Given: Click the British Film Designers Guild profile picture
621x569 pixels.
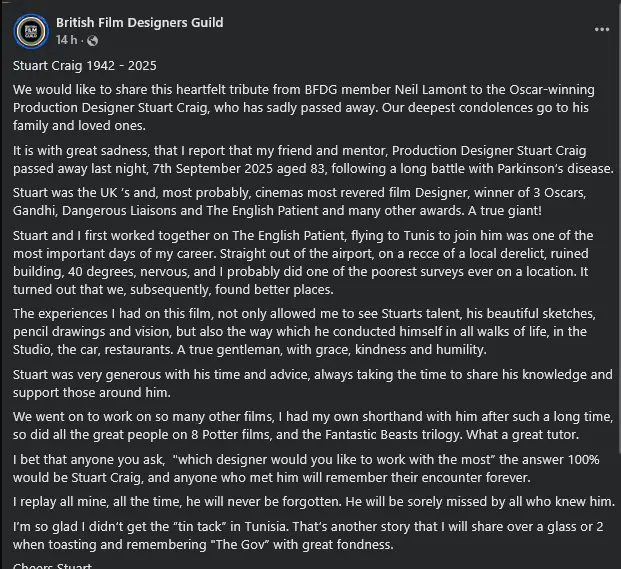Looking at the screenshot, I should coord(31,31).
